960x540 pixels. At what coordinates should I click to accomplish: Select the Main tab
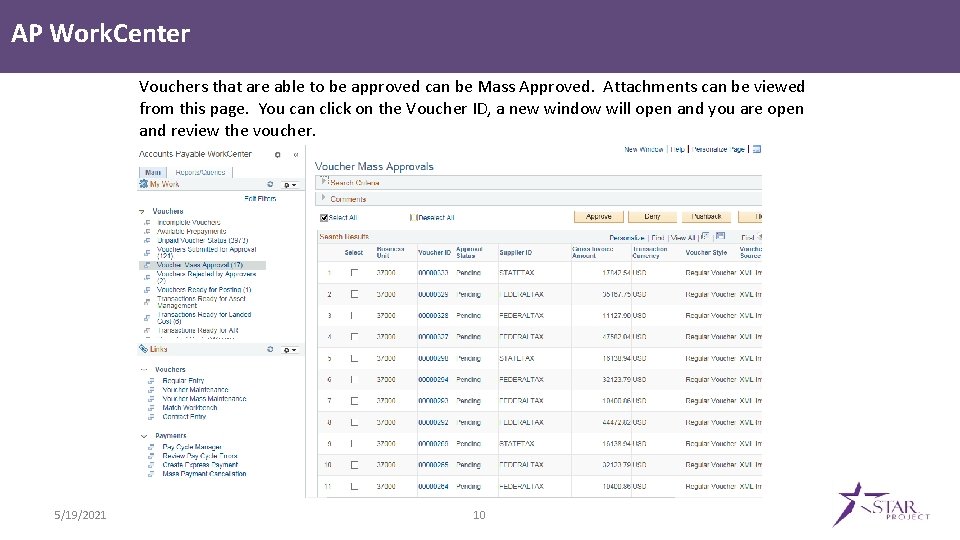(x=152, y=173)
